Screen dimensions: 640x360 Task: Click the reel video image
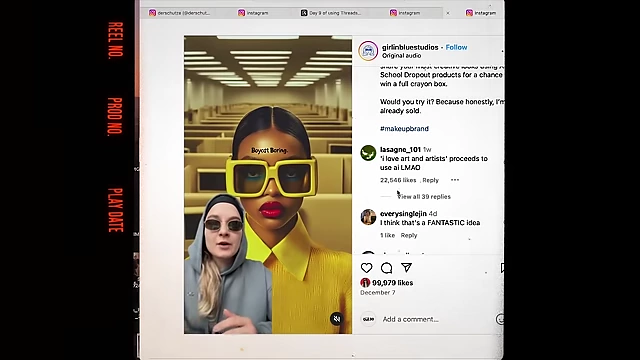268,184
